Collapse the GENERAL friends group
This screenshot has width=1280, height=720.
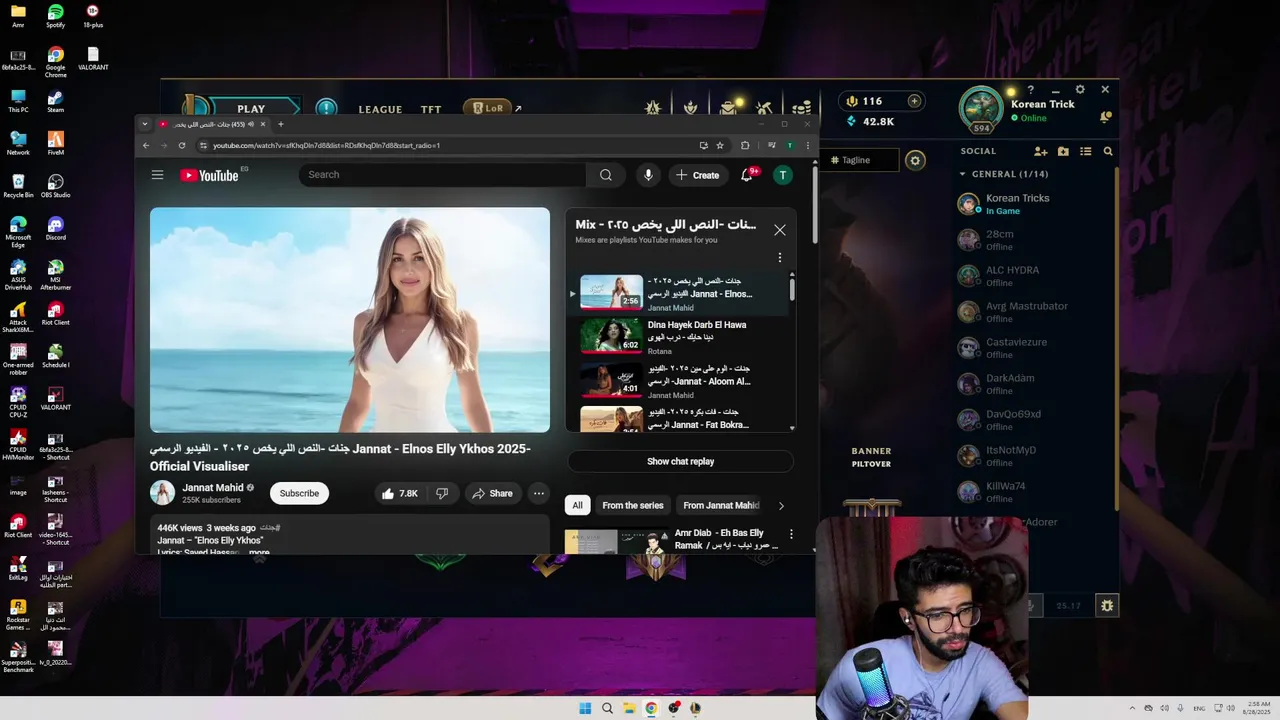(962, 174)
